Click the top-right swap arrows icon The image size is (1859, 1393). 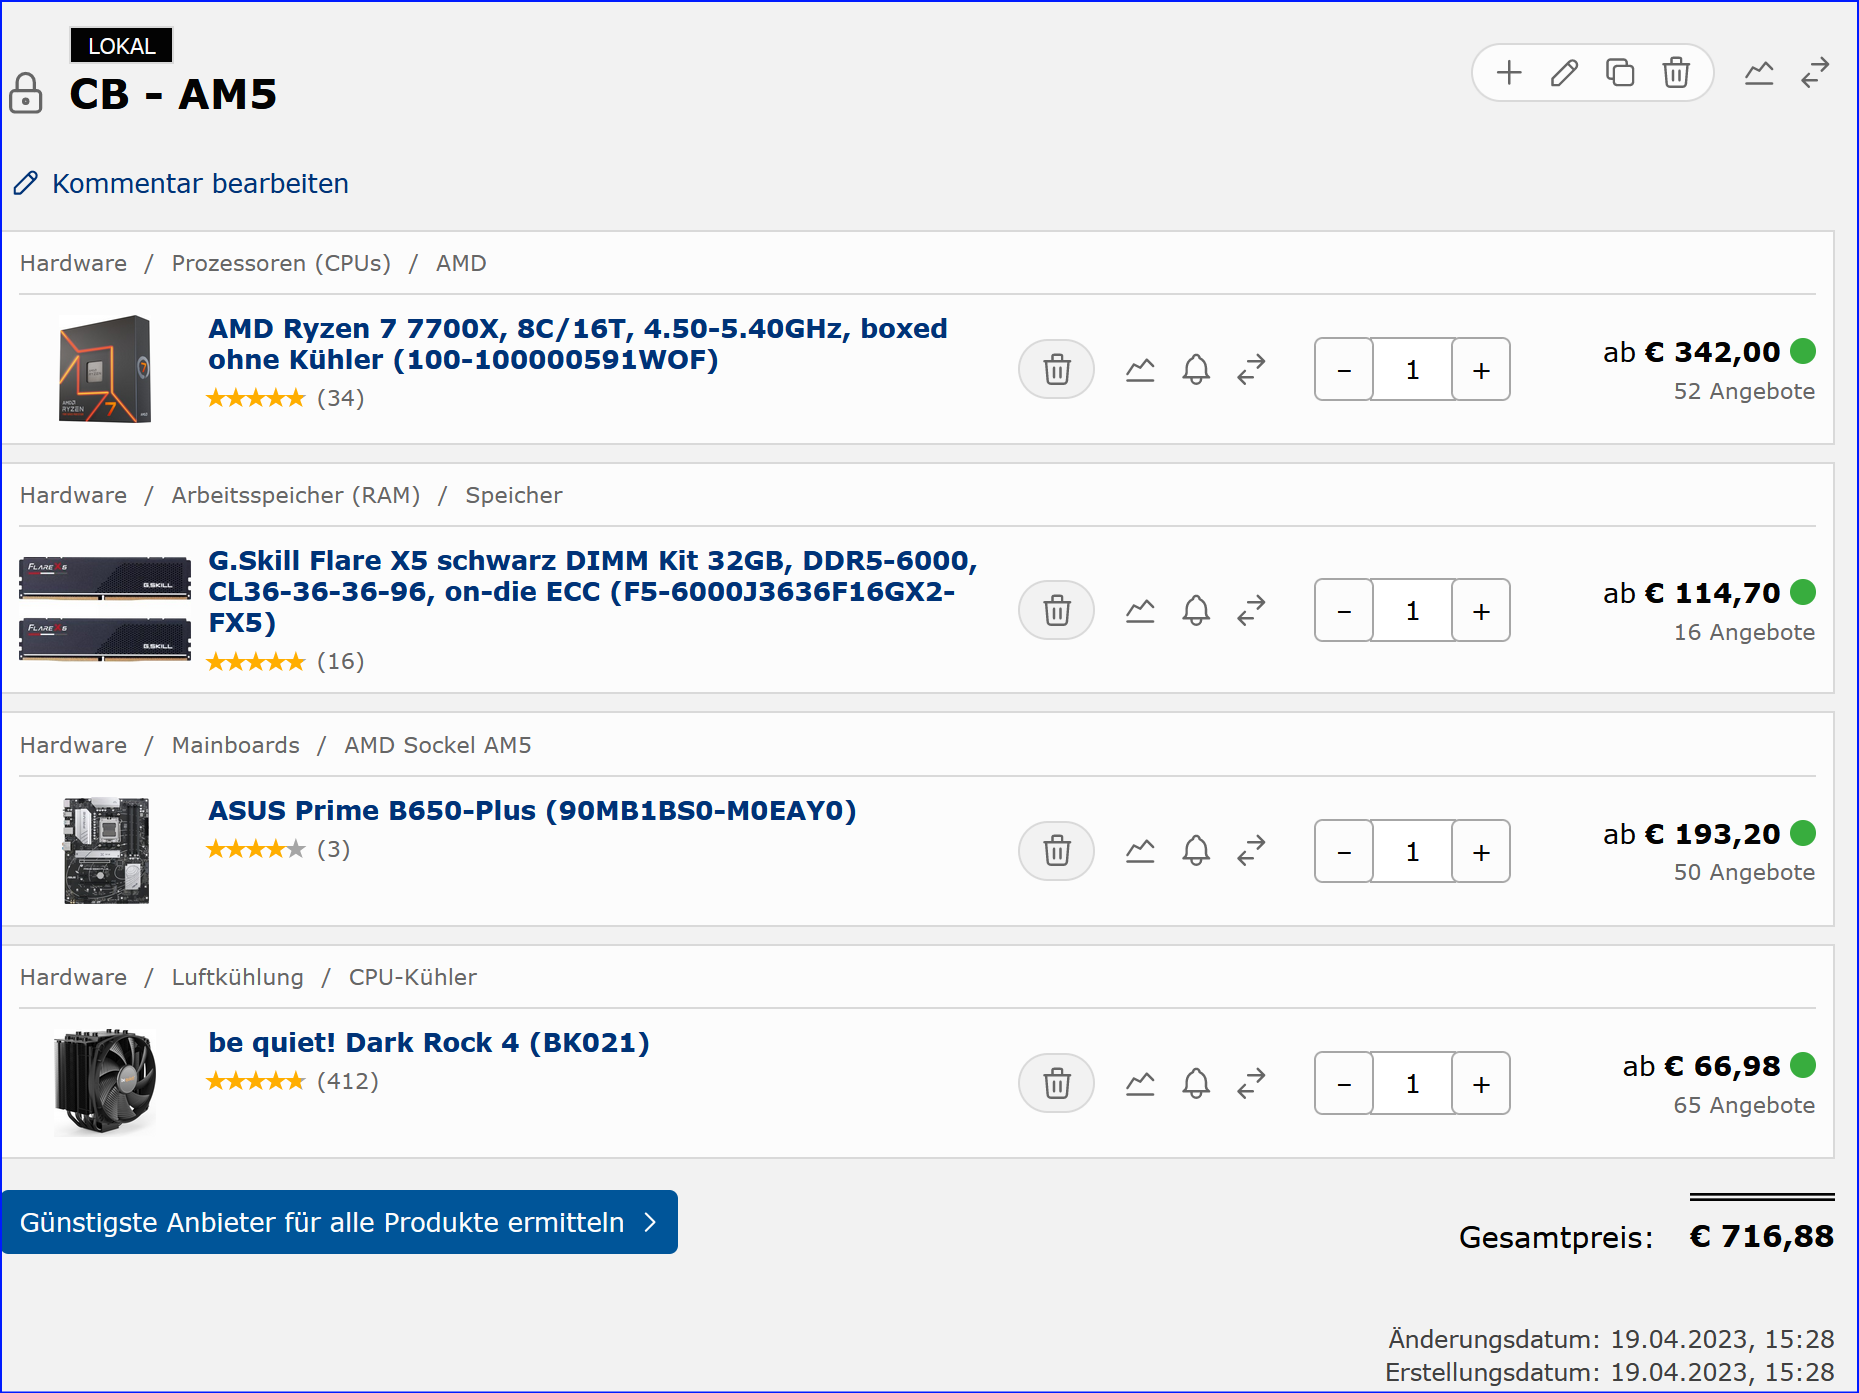point(1815,72)
